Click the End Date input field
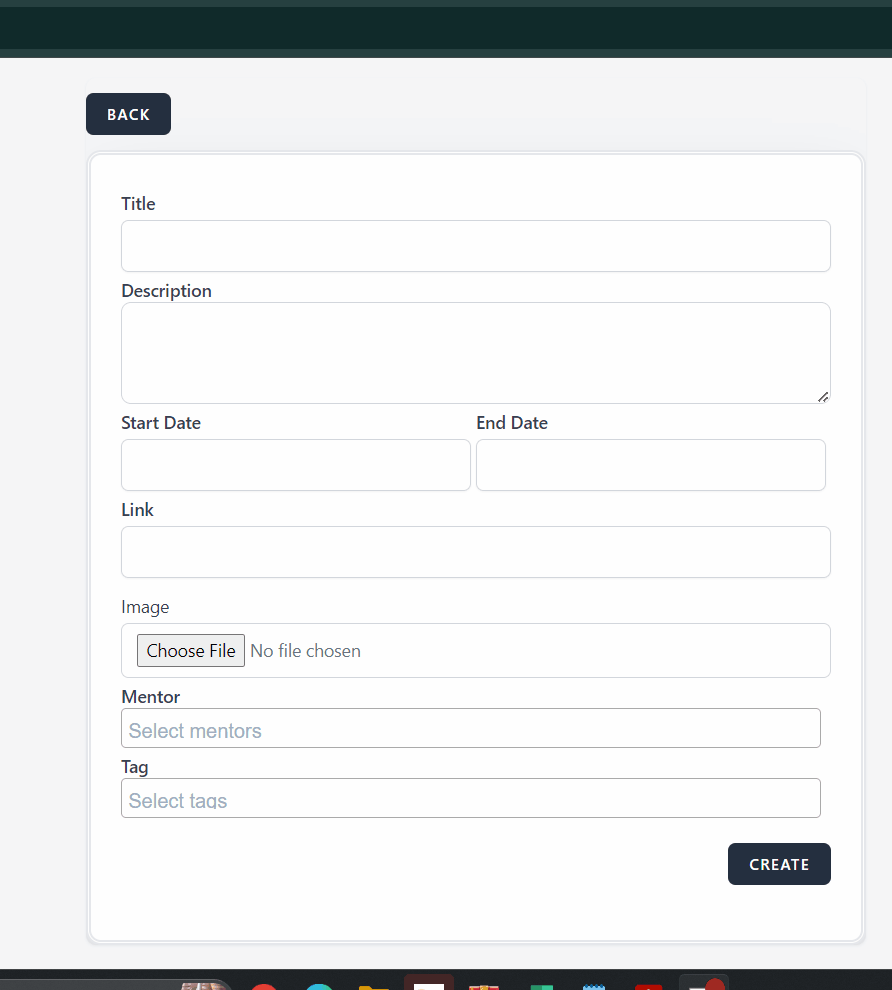The image size is (892, 990). (650, 465)
